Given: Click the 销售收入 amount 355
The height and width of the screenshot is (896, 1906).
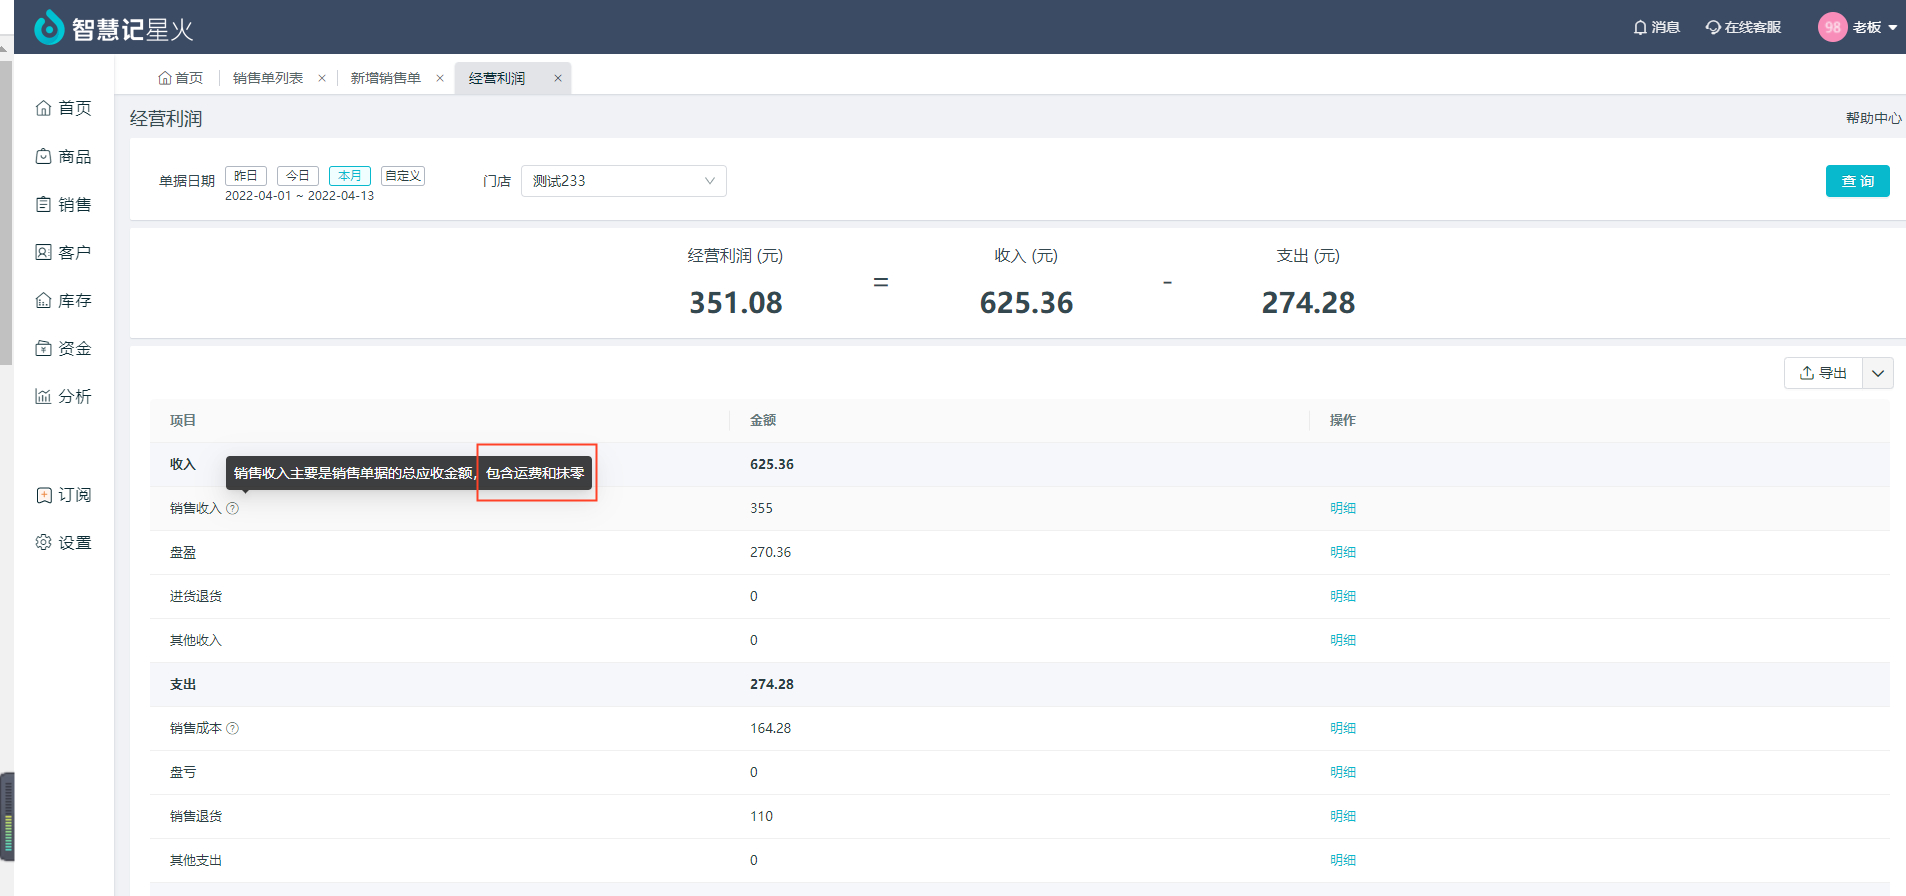Looking at the screenshot, I should point(761,508).
